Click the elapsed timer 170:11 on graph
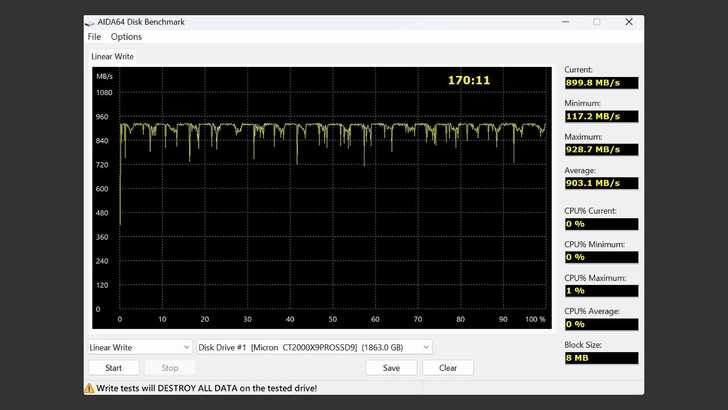The height and width of the screenshot is (410, 728). click(x=468, y=79)
